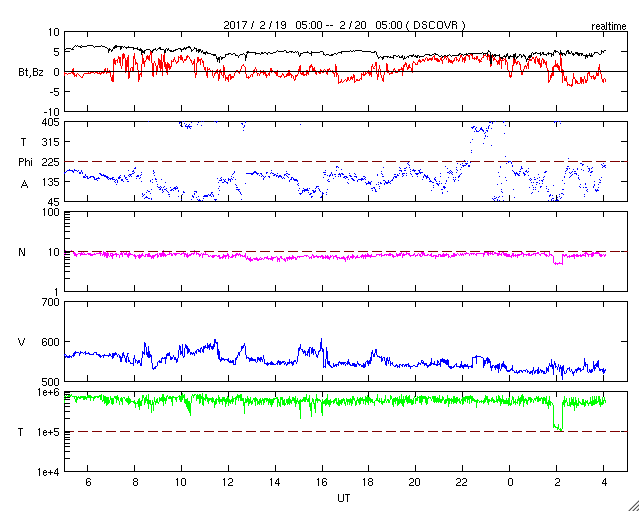Select the 'Bt,Bz' axis label
Screen dimensions: 640x512
(31, 73)
